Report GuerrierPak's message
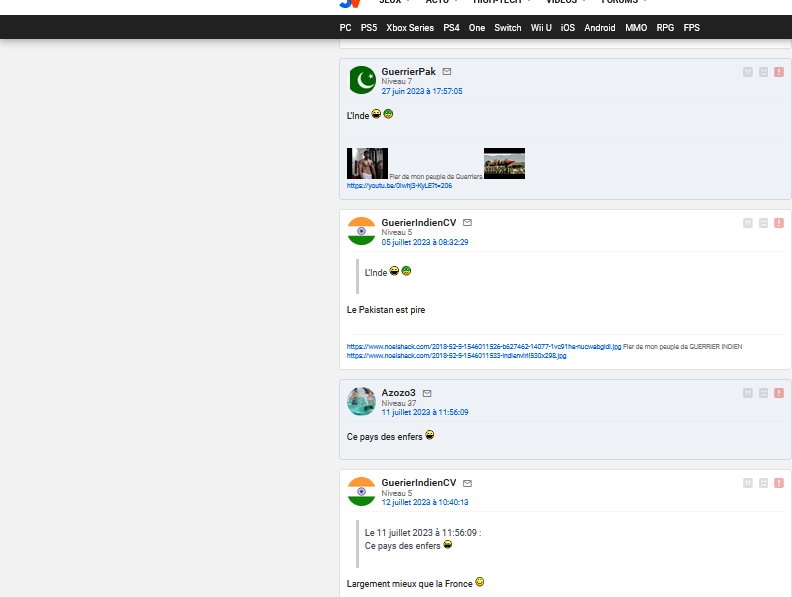The width and height of the screenshot is (792, 597). coord(779,72)
